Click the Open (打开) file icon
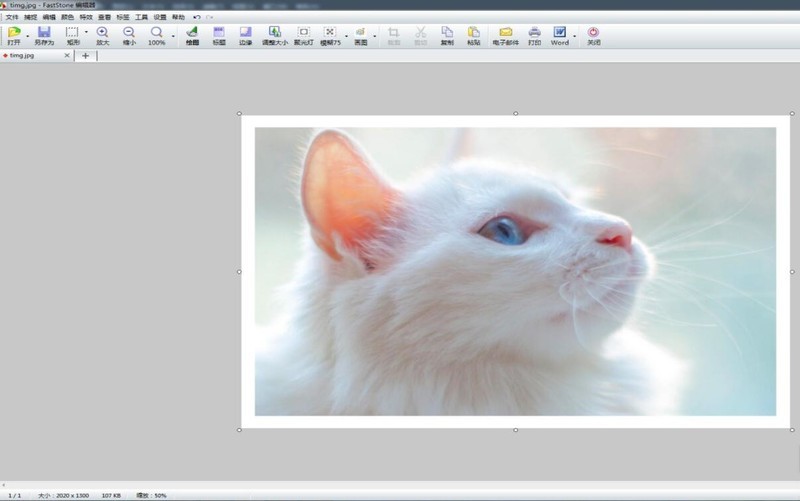Viewport: 800px width, 501px height. click(x=13, y=33)
